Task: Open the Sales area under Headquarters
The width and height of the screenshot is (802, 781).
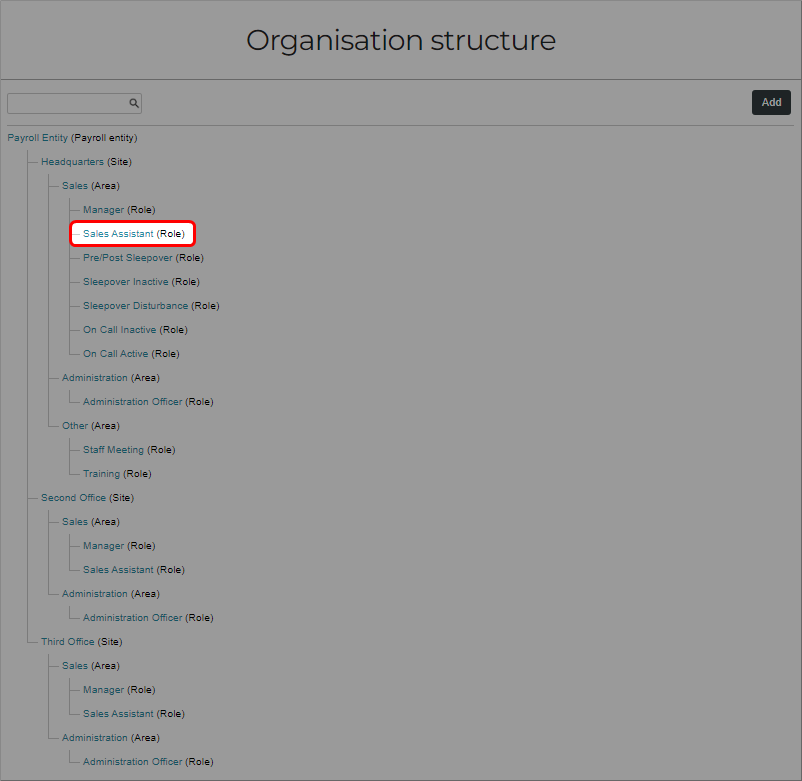Action: point(74,185)
